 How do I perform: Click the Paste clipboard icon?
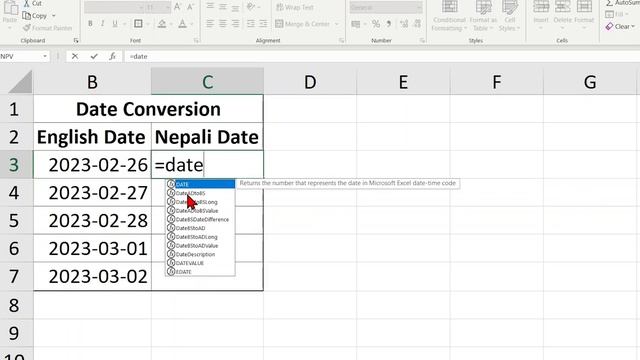tap(10, 7)
